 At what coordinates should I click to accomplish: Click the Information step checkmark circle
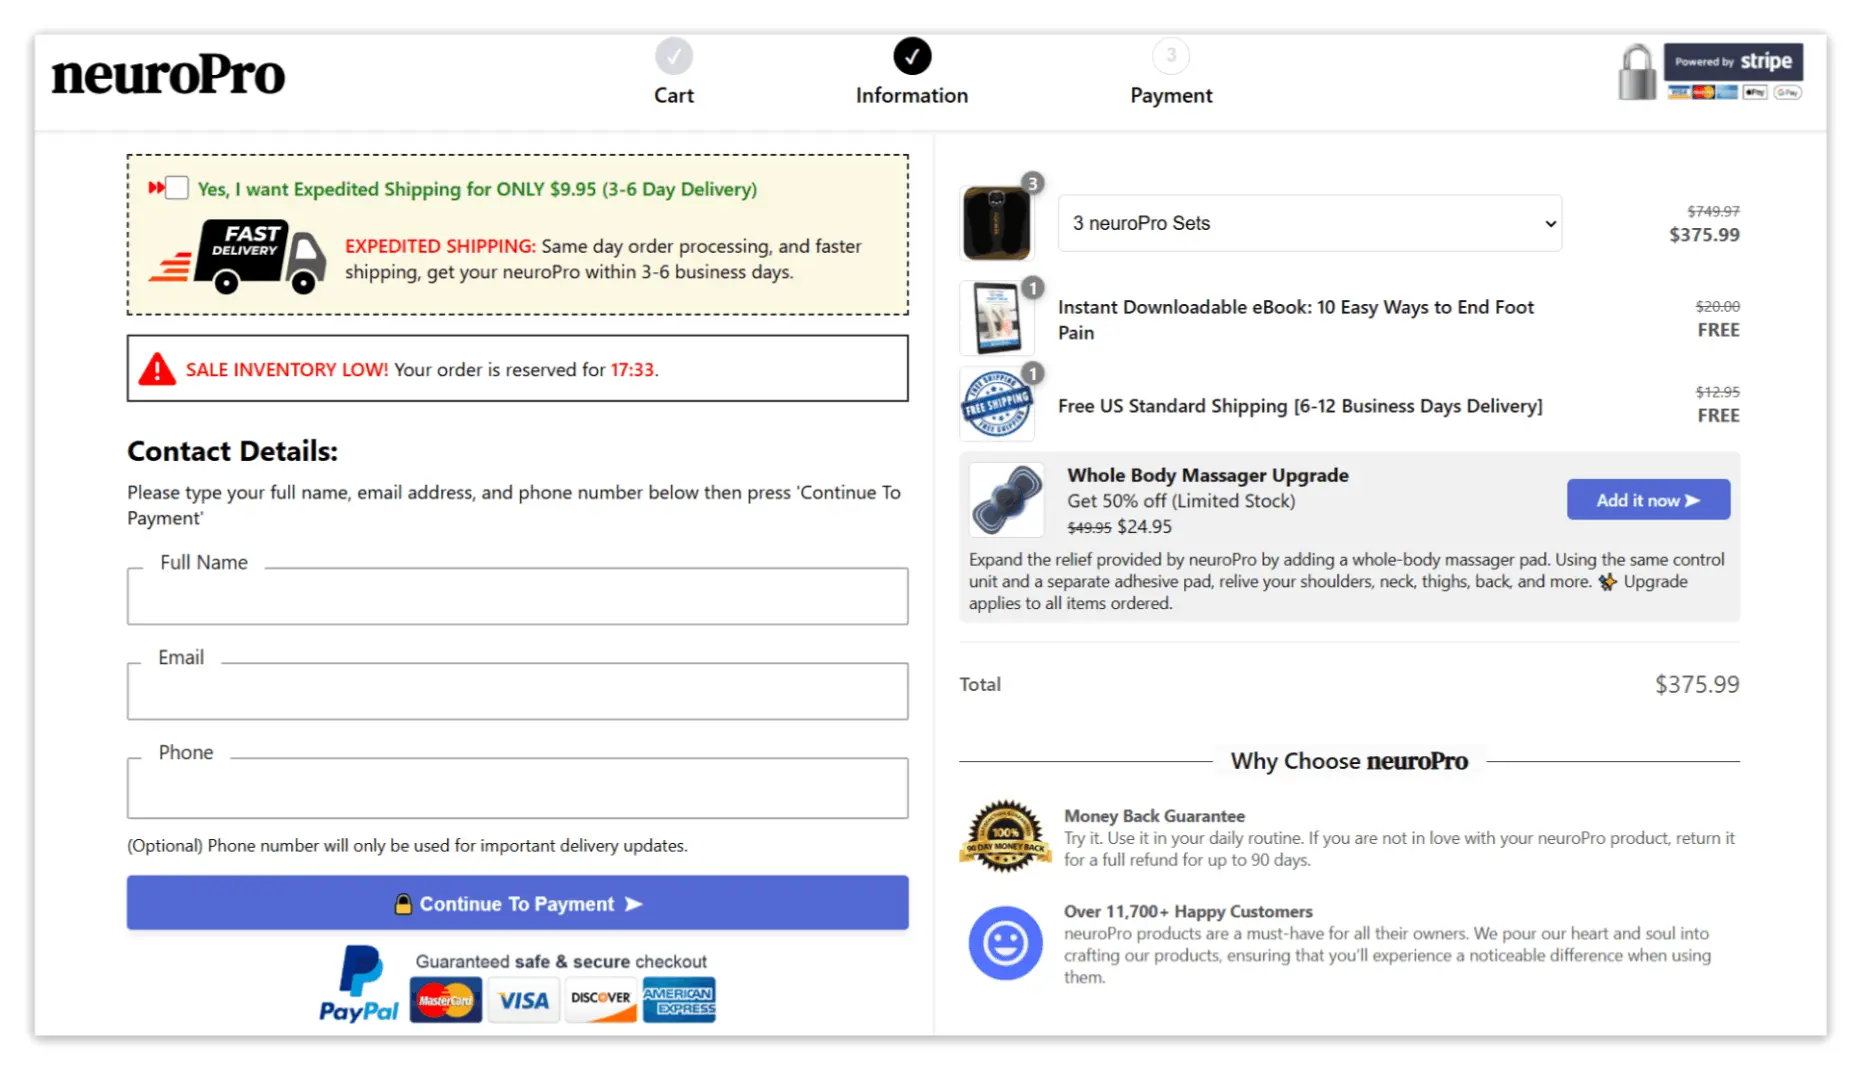click(912, 56)
